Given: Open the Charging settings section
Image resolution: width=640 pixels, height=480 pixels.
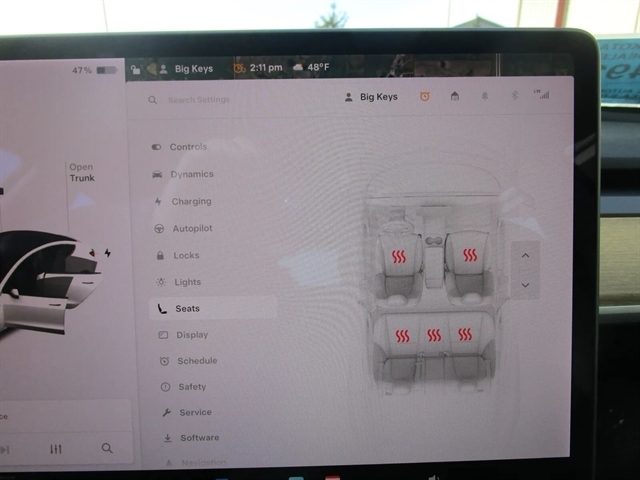Looking at the screenshot, I should (x=190, y=201).
